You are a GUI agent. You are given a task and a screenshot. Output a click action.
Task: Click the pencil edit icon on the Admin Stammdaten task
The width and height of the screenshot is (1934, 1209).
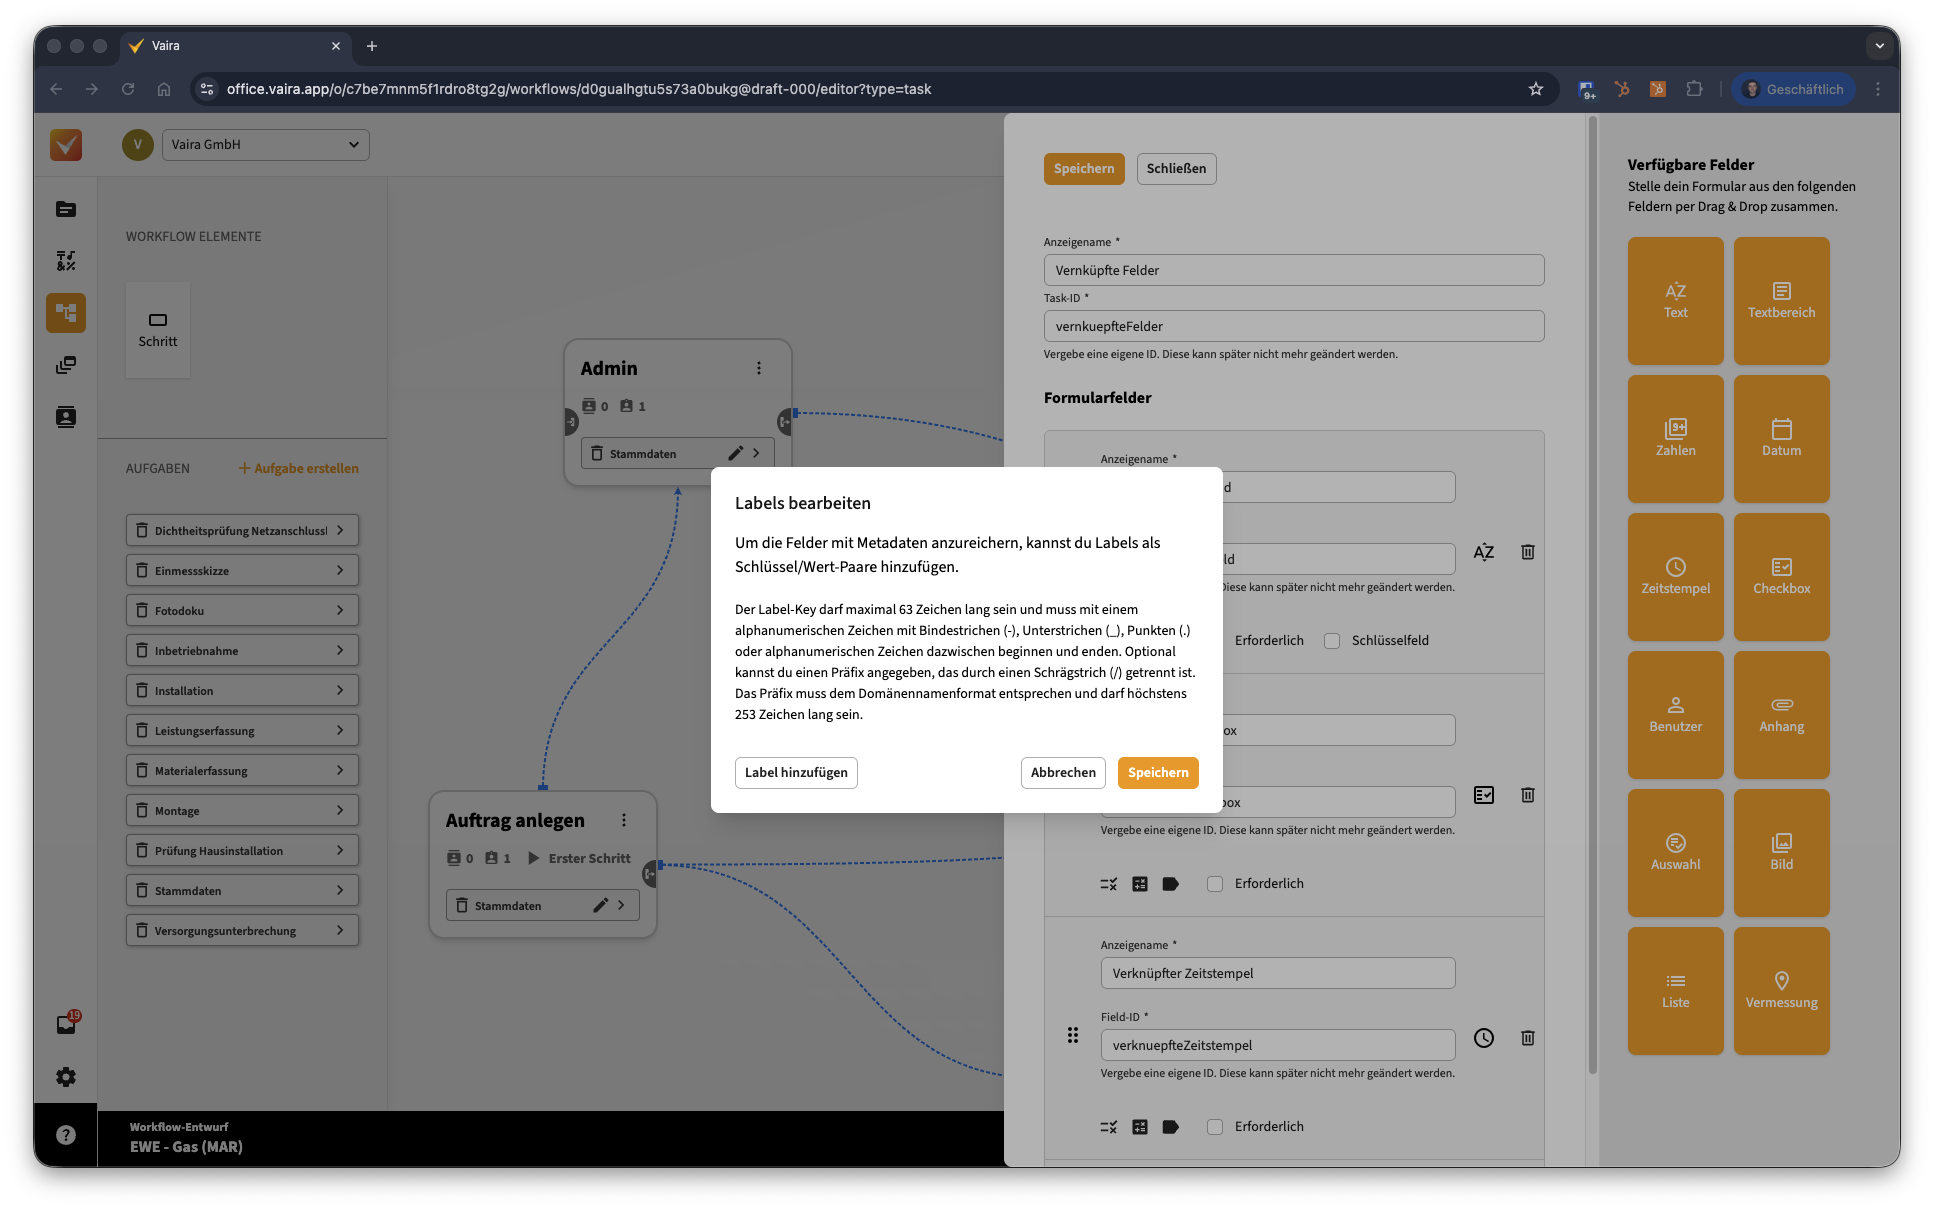735,453
